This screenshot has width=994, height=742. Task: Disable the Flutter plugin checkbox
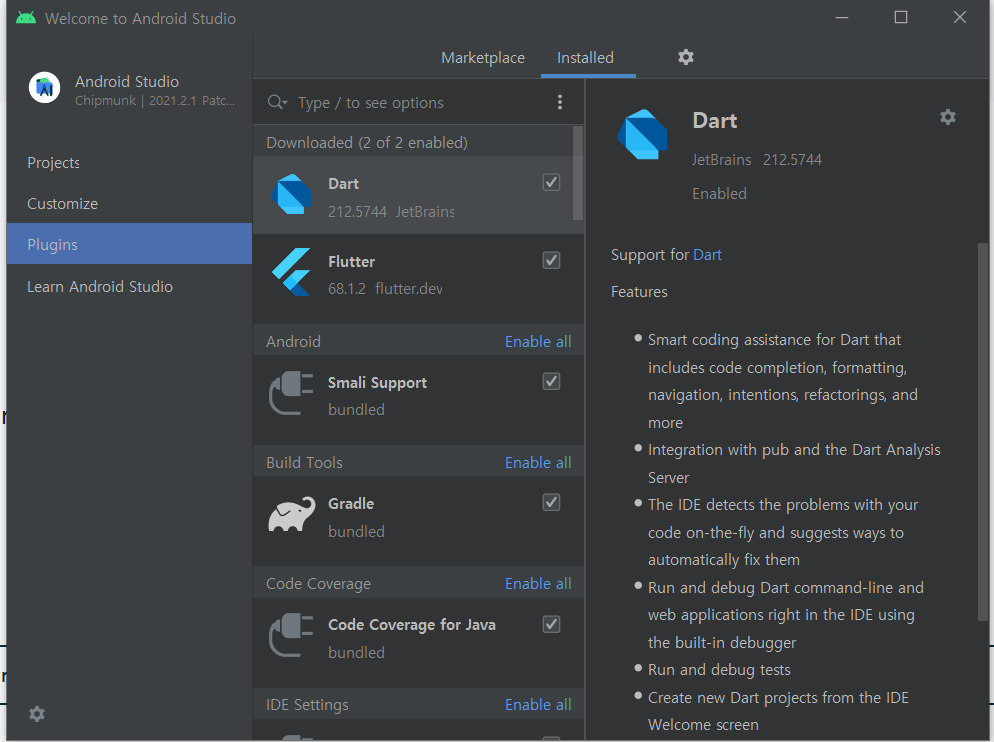tap(552, 261)
